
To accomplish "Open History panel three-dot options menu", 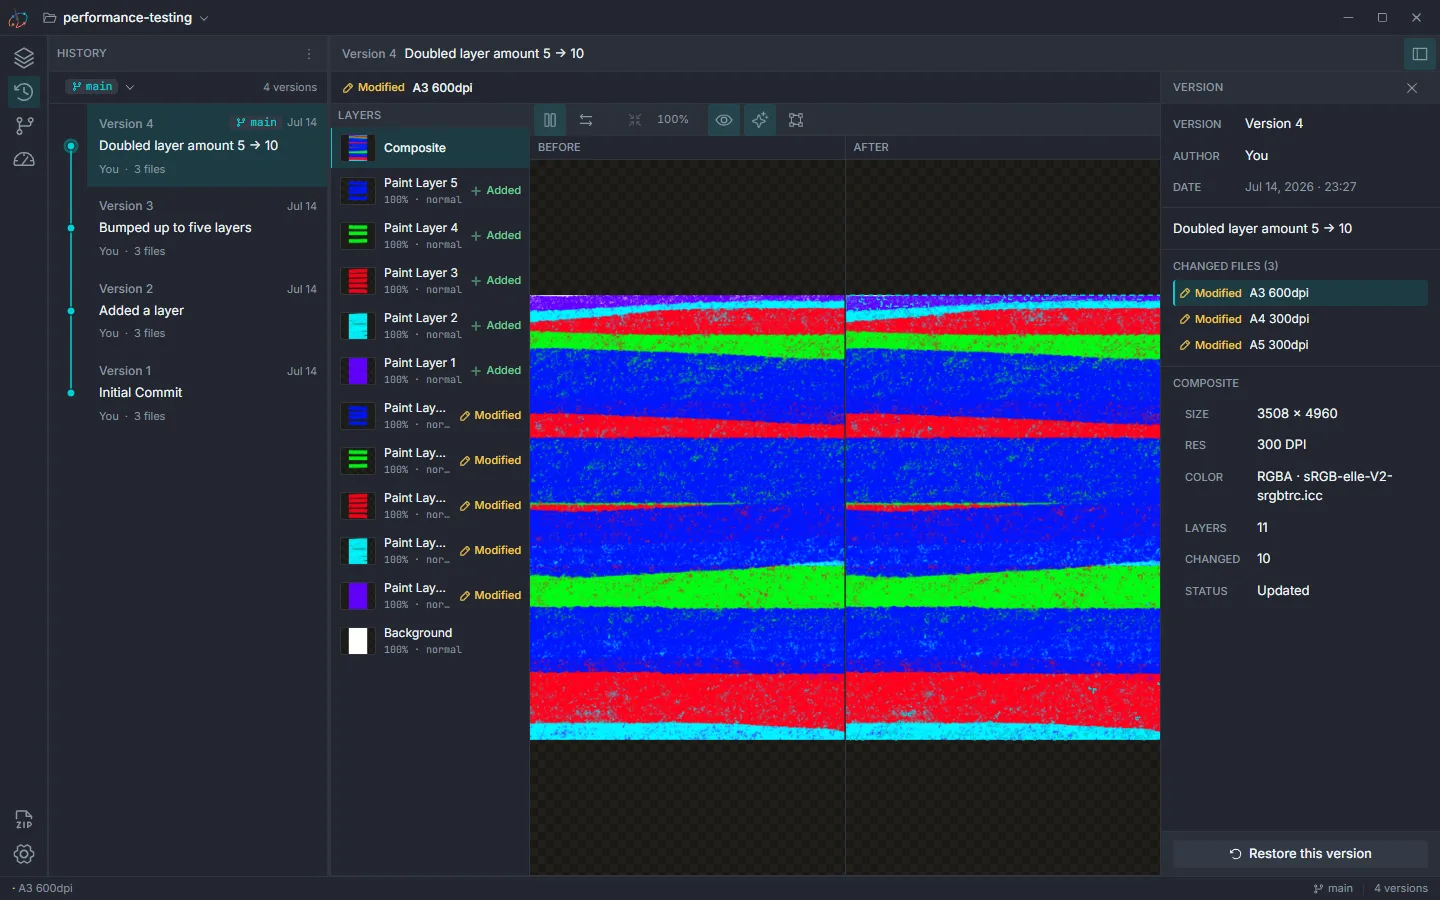I will 309,54.
